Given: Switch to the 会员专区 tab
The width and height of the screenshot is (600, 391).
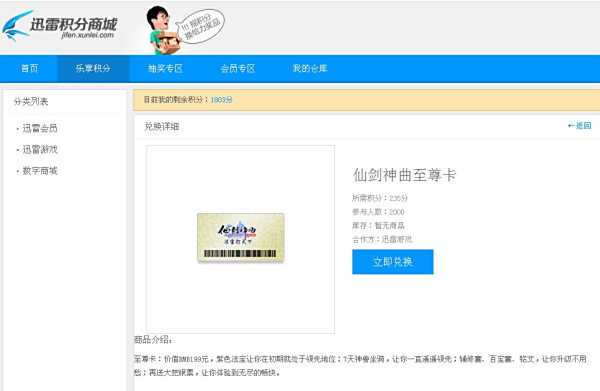Looking at the screenshot, I should pos(238,68).
